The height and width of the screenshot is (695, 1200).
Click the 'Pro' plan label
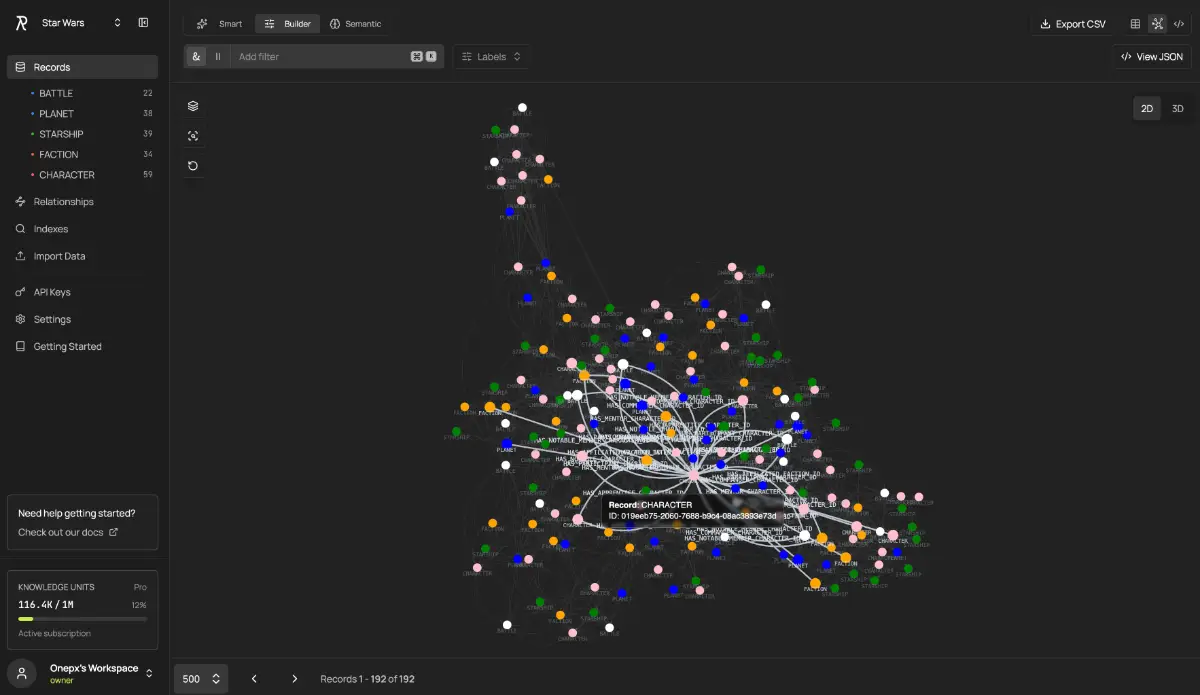[140, 587]
